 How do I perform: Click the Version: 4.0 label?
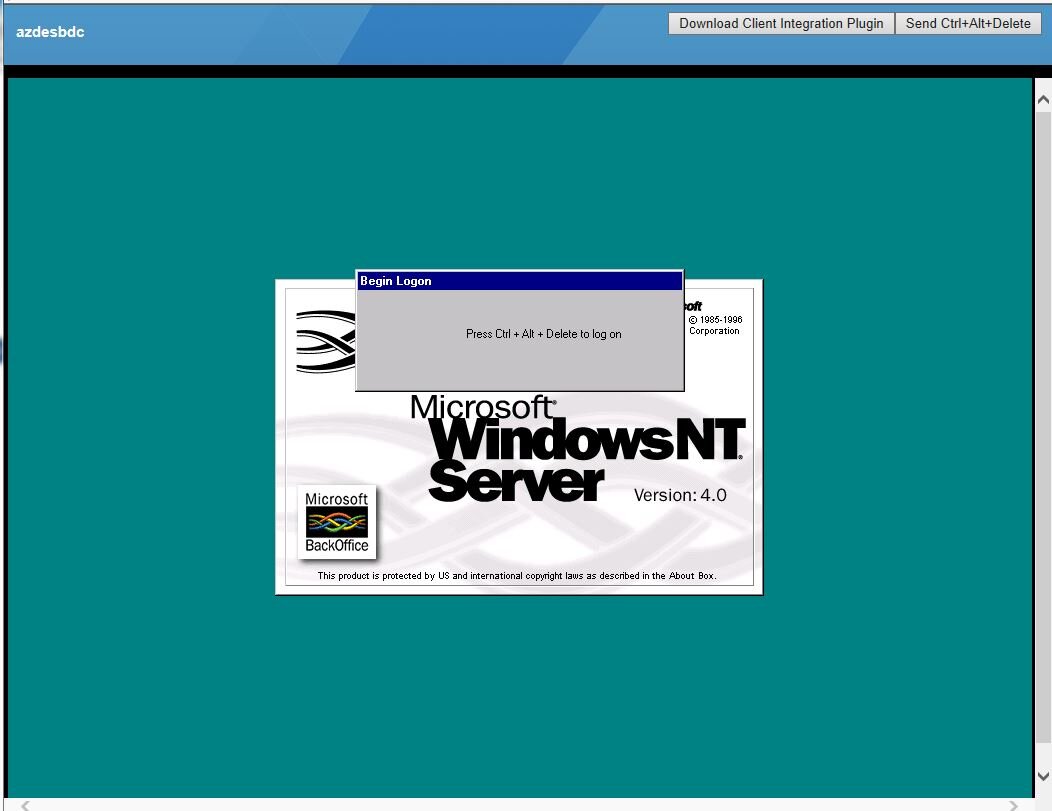coord(680,495)
